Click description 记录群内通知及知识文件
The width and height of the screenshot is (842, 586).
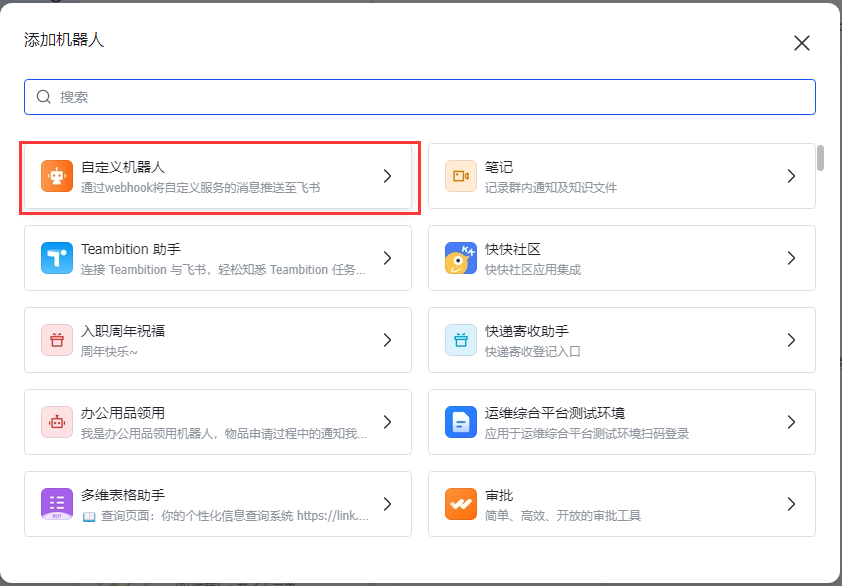pyautogui.click(x=550, y=187)
